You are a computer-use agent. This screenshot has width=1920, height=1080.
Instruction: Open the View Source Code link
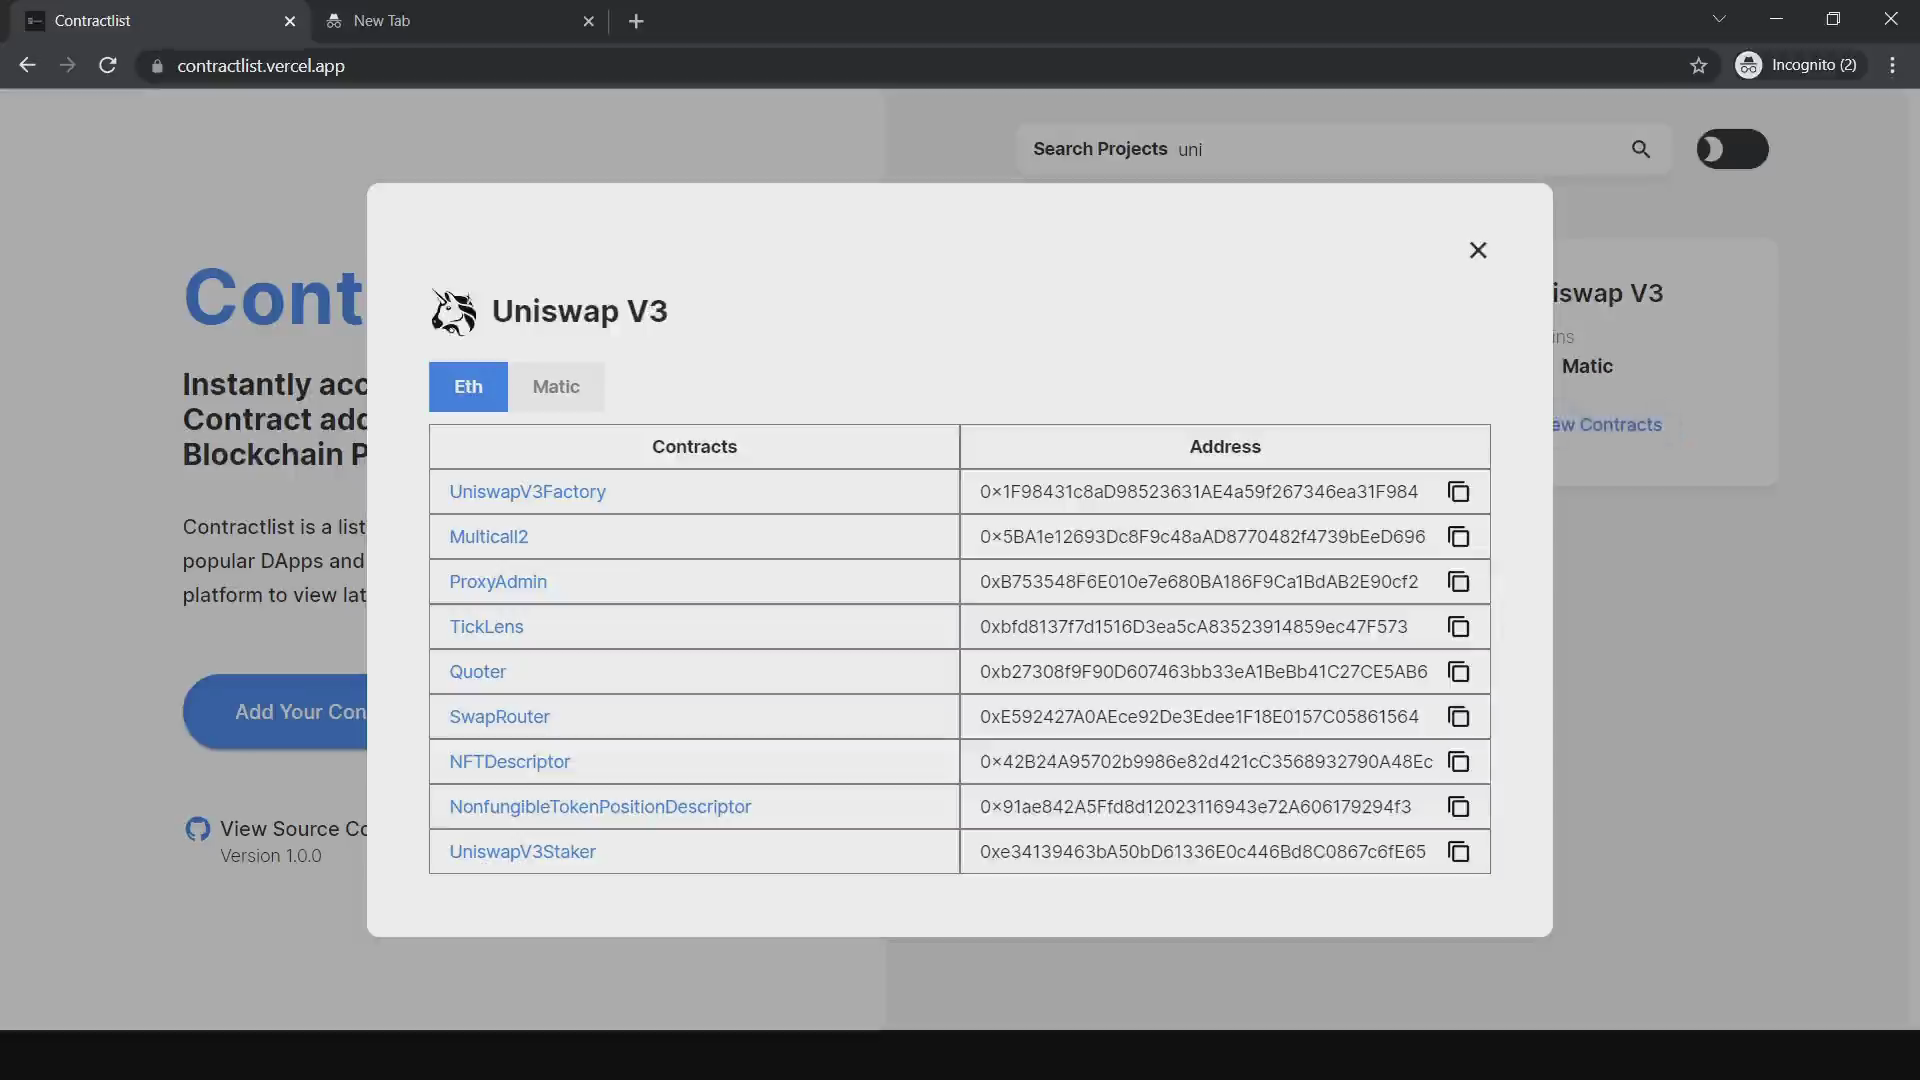[293, 829]
